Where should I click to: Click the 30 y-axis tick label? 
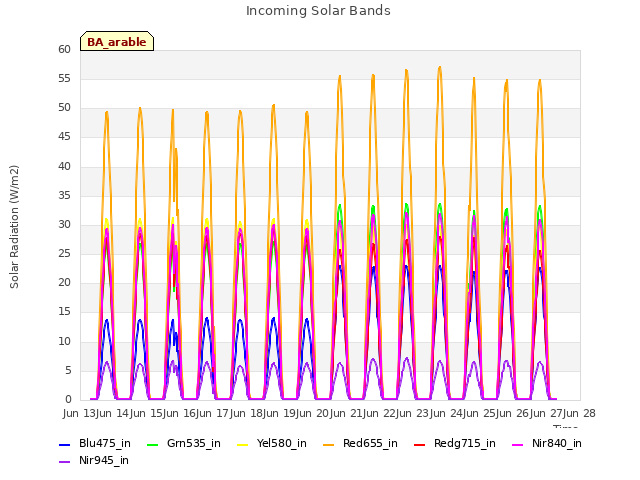[64, 224]
